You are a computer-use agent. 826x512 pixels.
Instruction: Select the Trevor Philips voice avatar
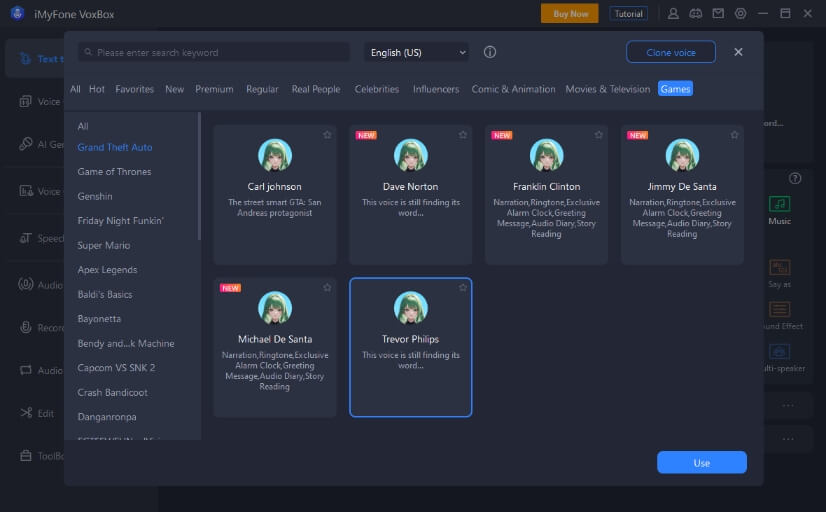[x=410, y=308]
